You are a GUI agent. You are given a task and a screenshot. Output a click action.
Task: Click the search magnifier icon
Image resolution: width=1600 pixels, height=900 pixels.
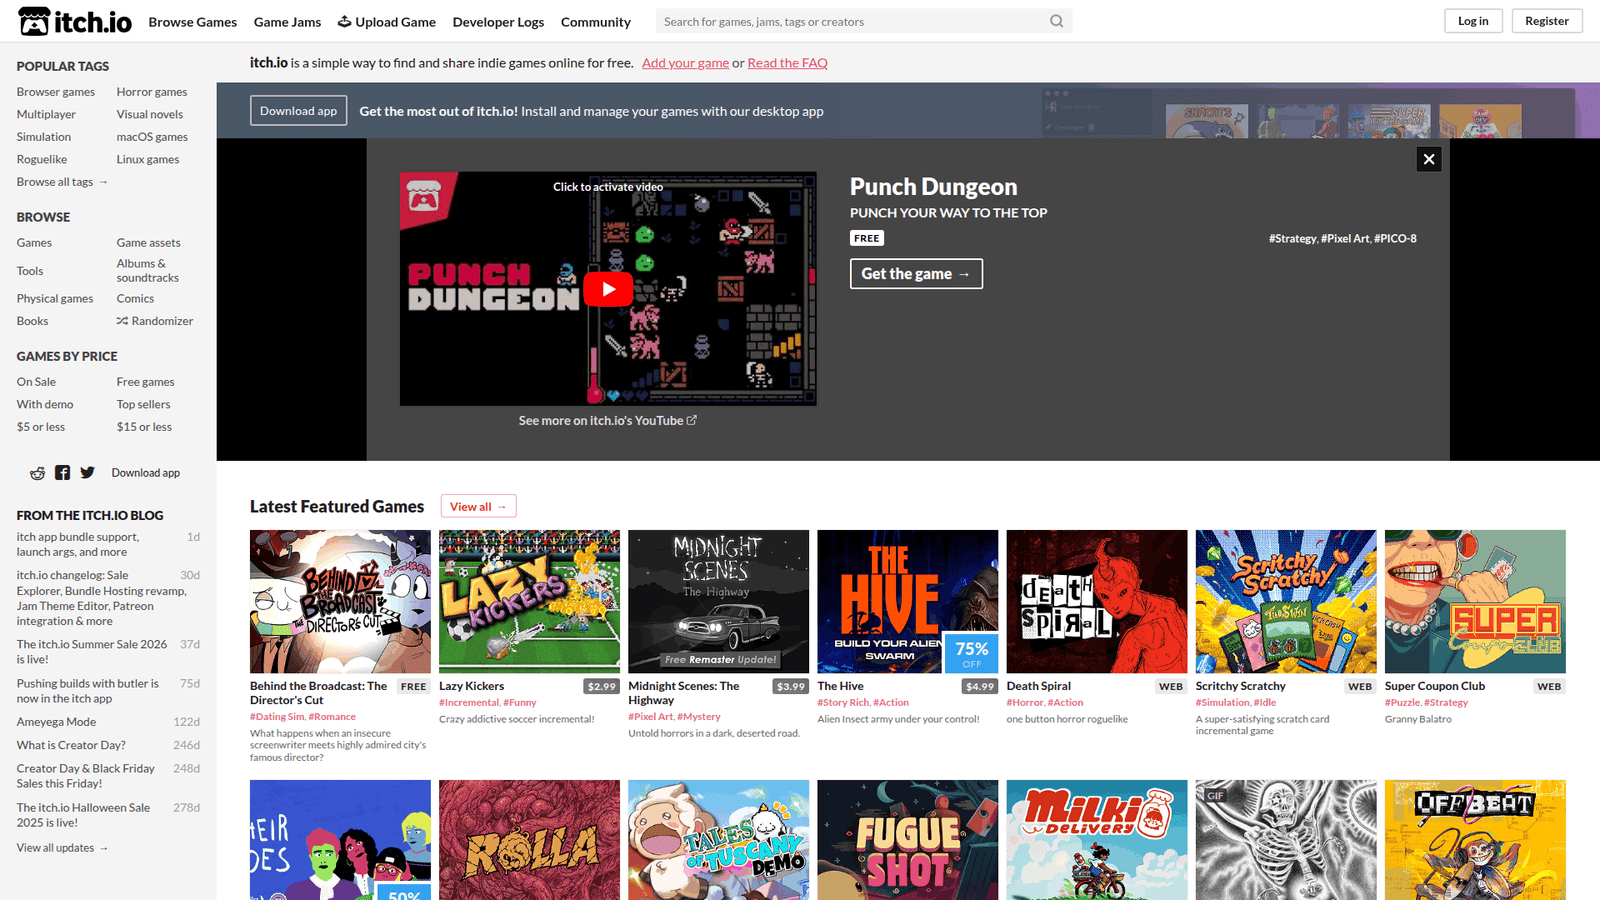tap(1056, 21)
